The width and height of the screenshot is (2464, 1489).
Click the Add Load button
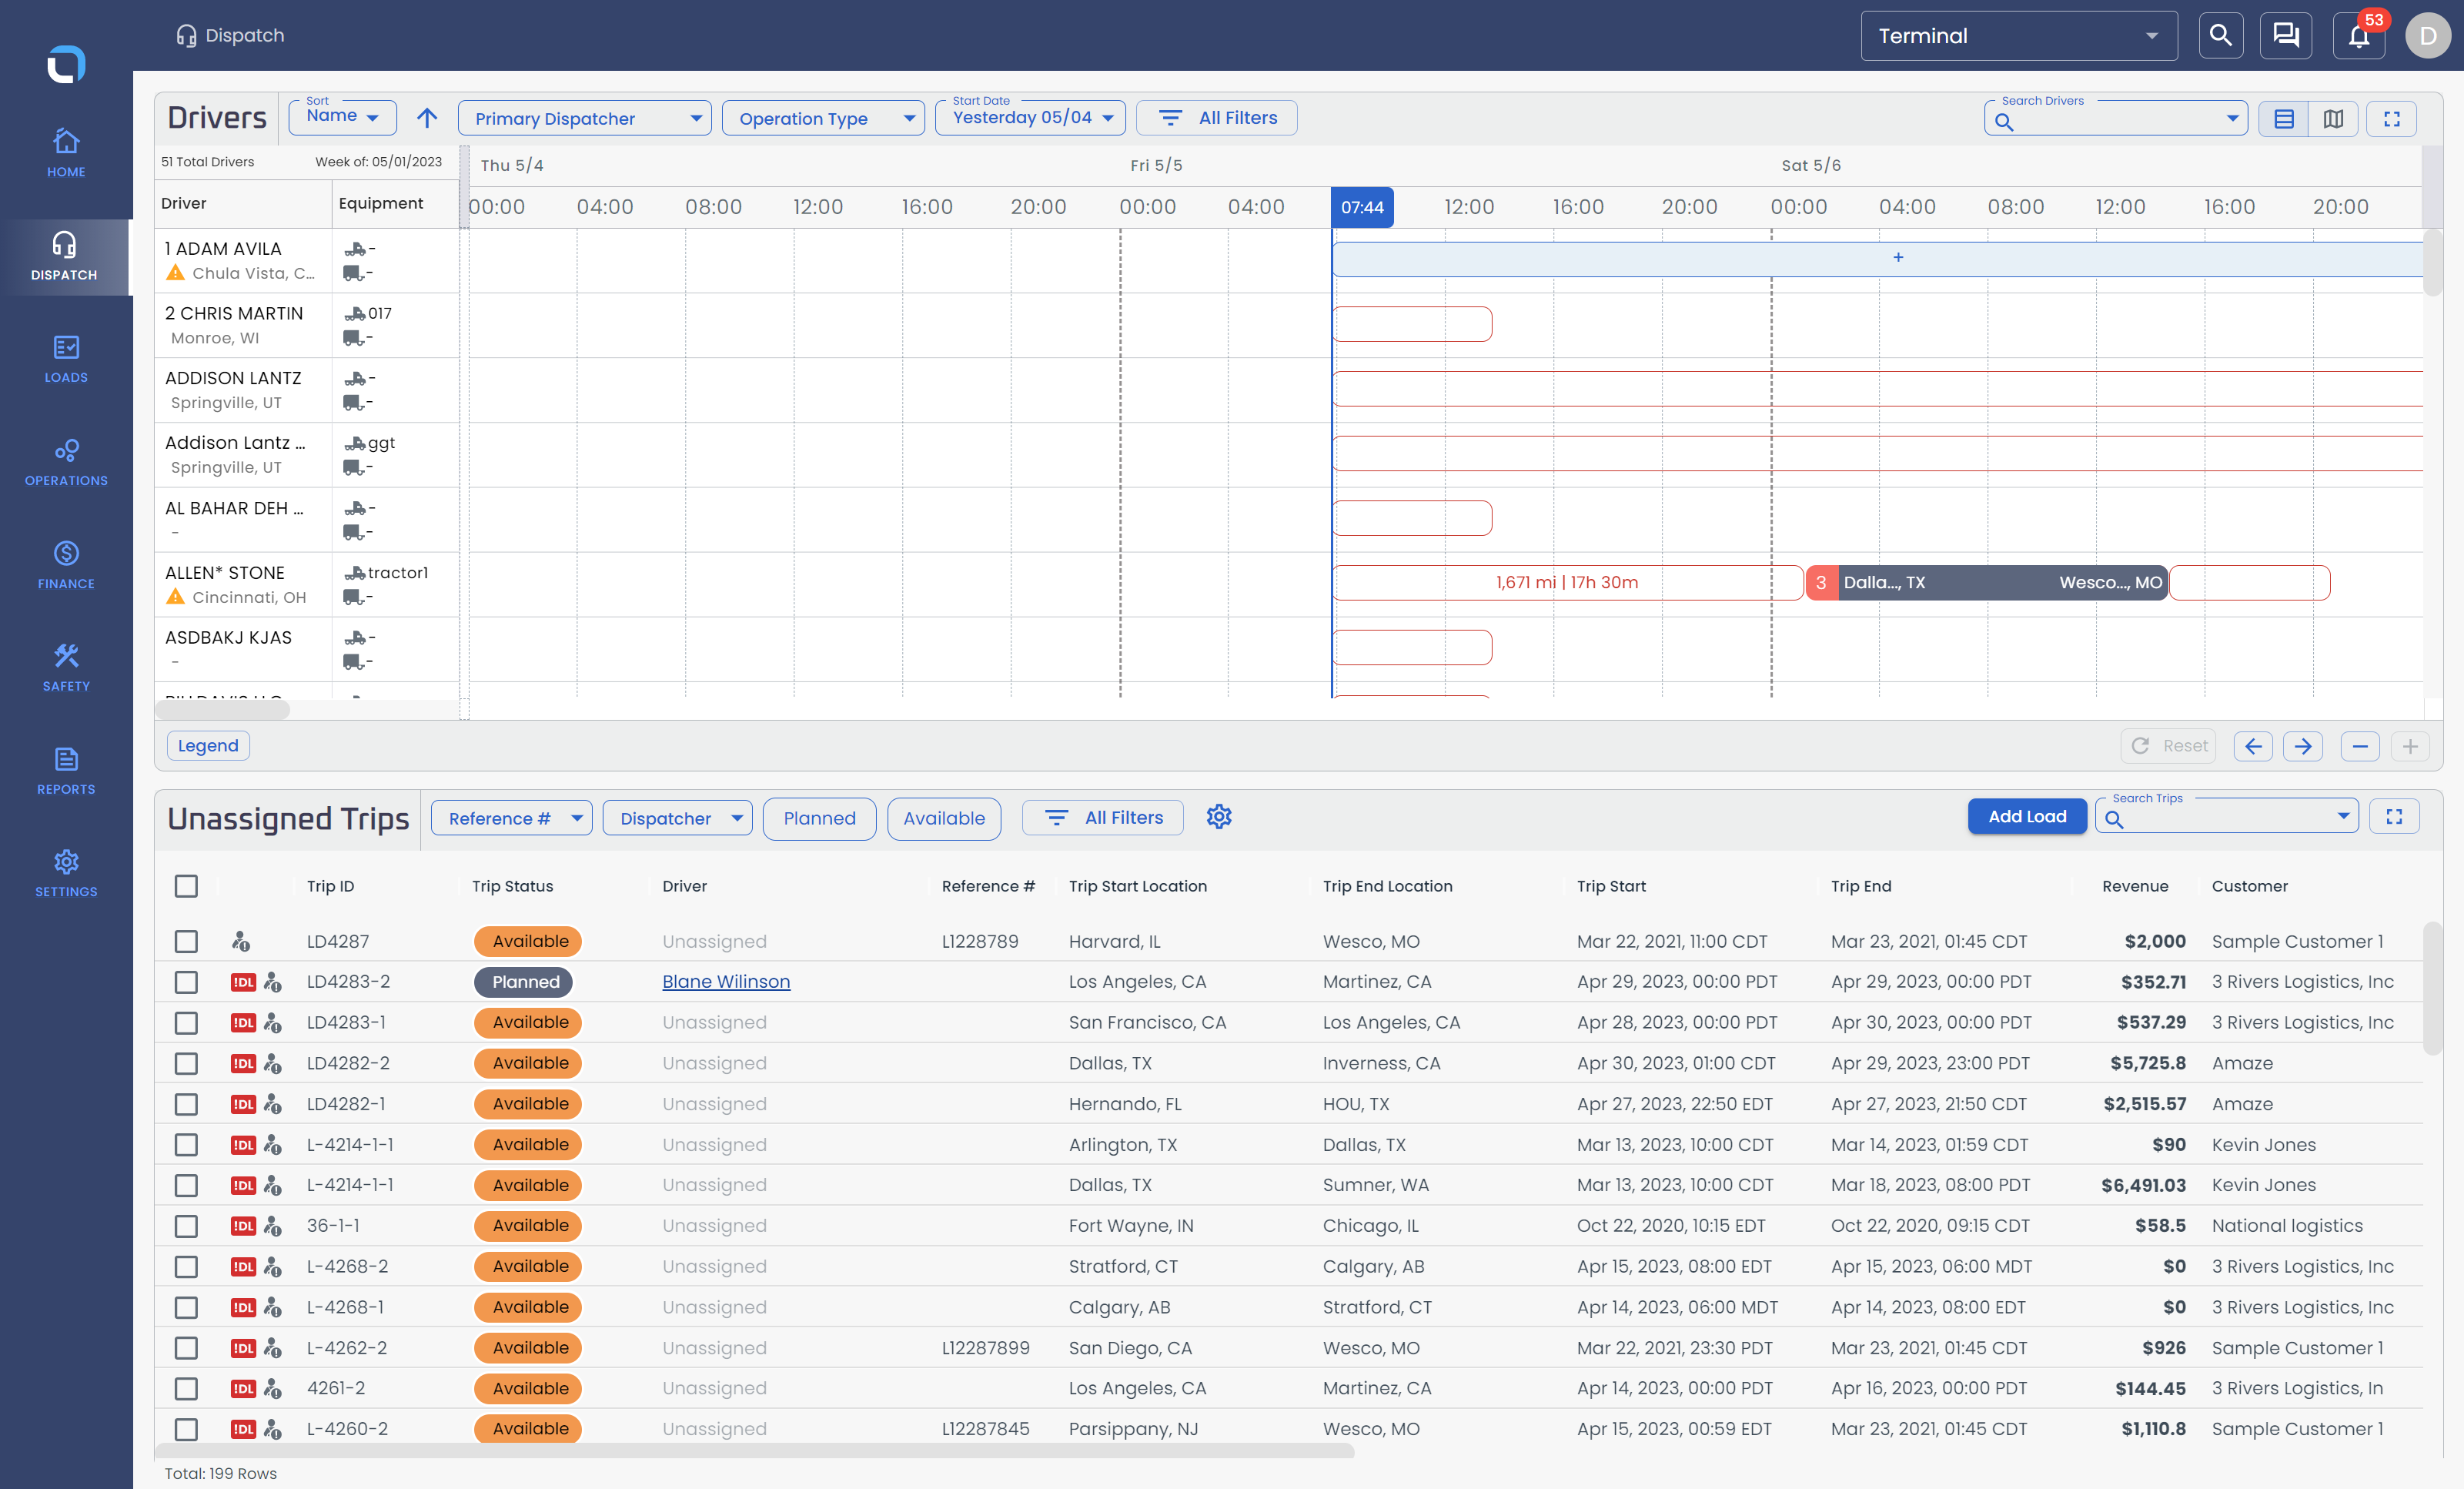click(2027, 816)
